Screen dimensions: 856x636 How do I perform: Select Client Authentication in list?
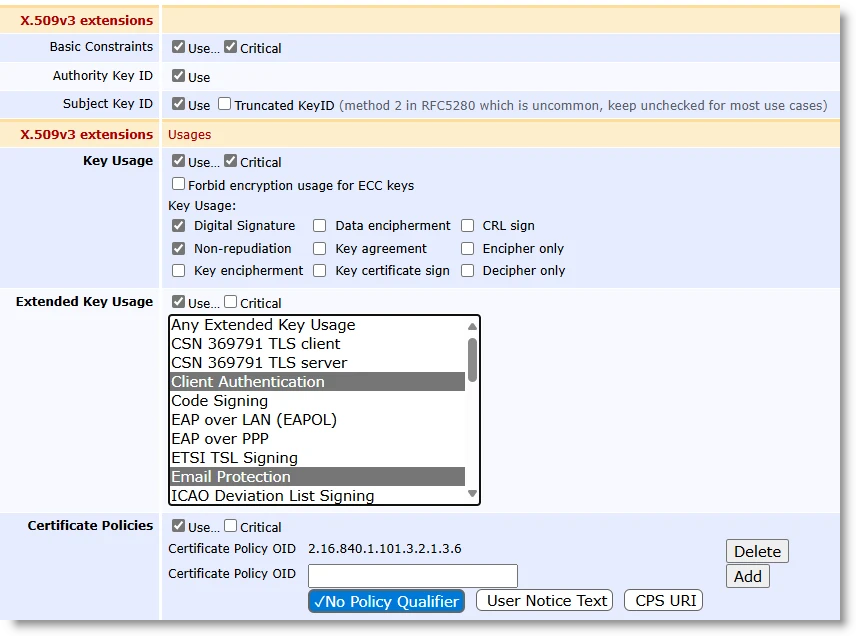(317, 382)
